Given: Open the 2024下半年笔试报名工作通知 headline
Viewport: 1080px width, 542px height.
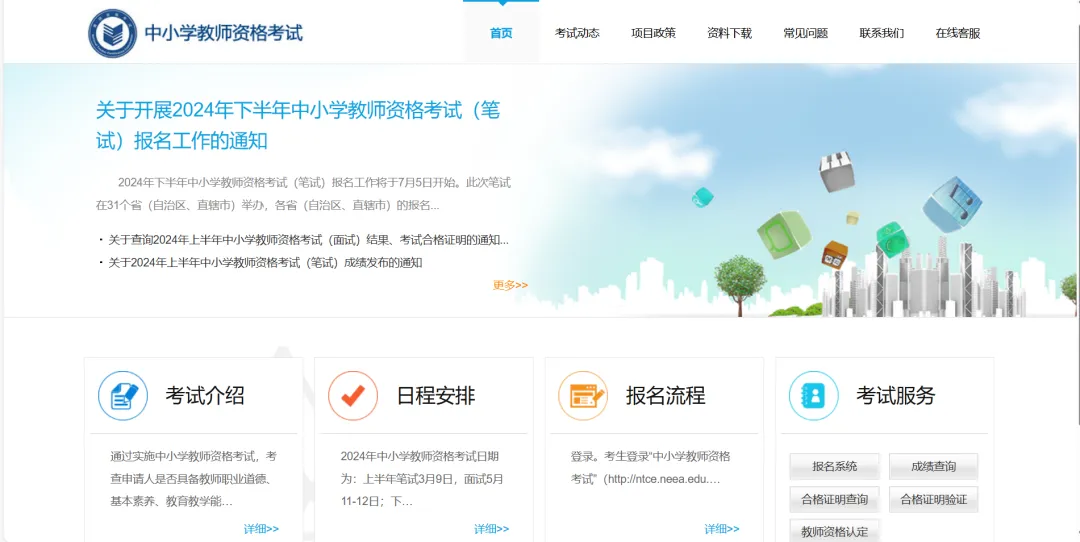Looking at the screenshot, I should coord(297,125).
